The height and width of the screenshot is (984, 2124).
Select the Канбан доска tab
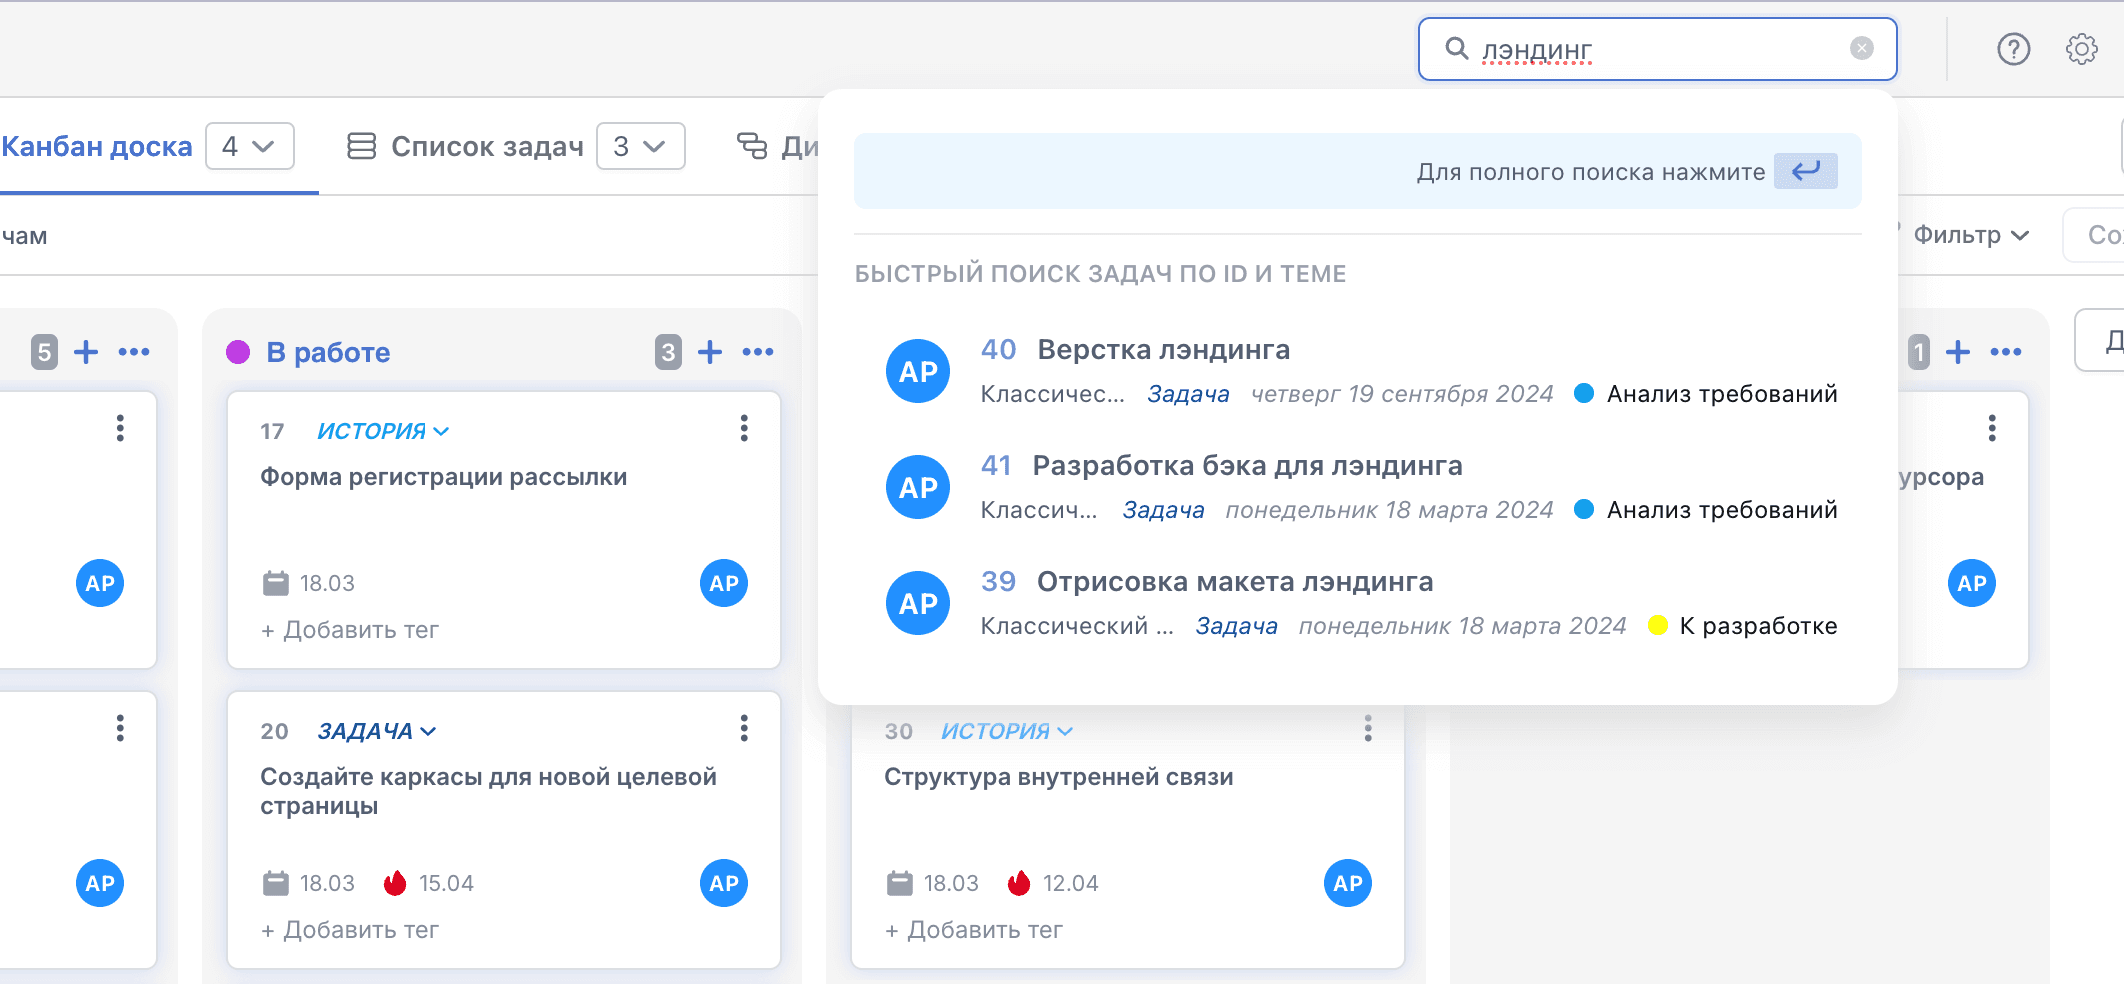(97, 146)
